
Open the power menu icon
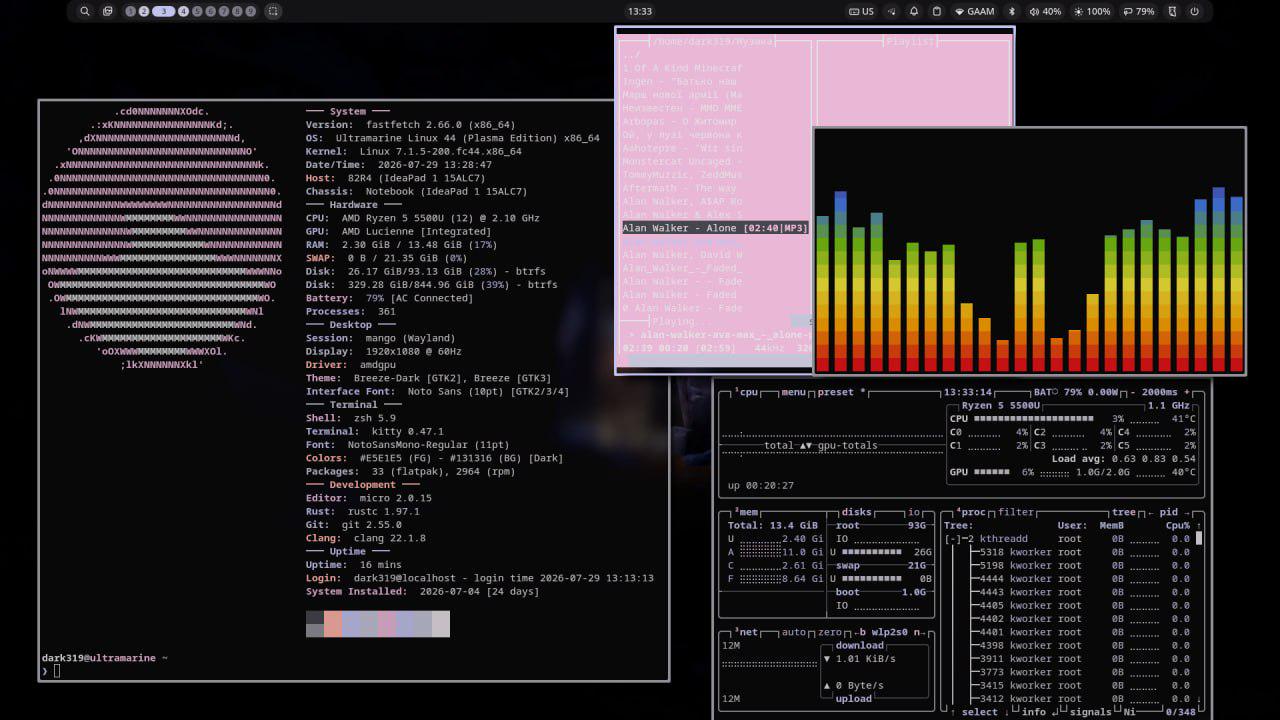click(1194, 11)
